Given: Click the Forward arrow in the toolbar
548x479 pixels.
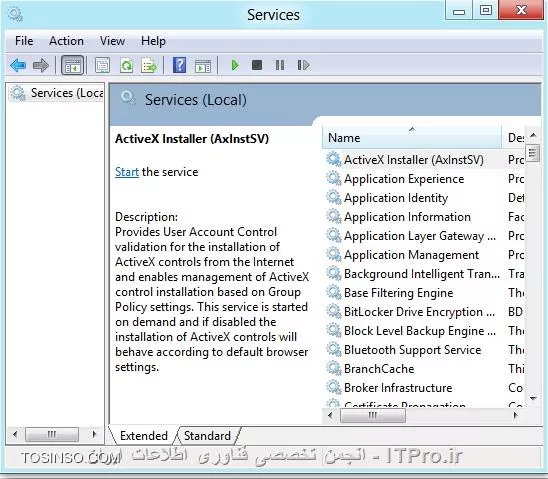Looking at the screenshot, I should (41, 65).
